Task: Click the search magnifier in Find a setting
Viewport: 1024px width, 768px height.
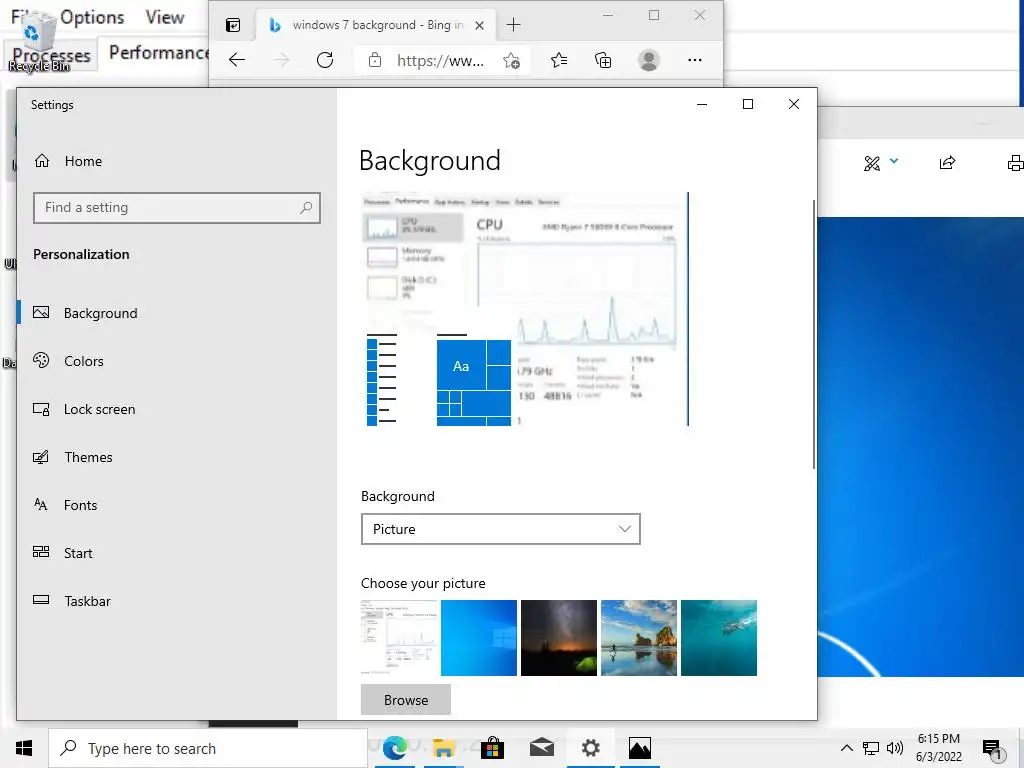Action: [306, 208]
